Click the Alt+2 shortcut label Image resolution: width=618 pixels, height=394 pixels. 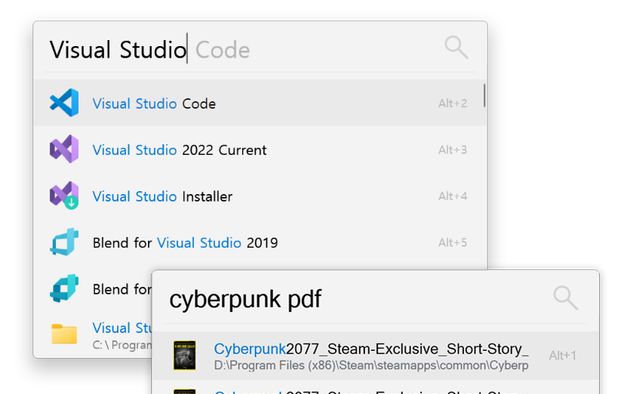pos(452,103)
